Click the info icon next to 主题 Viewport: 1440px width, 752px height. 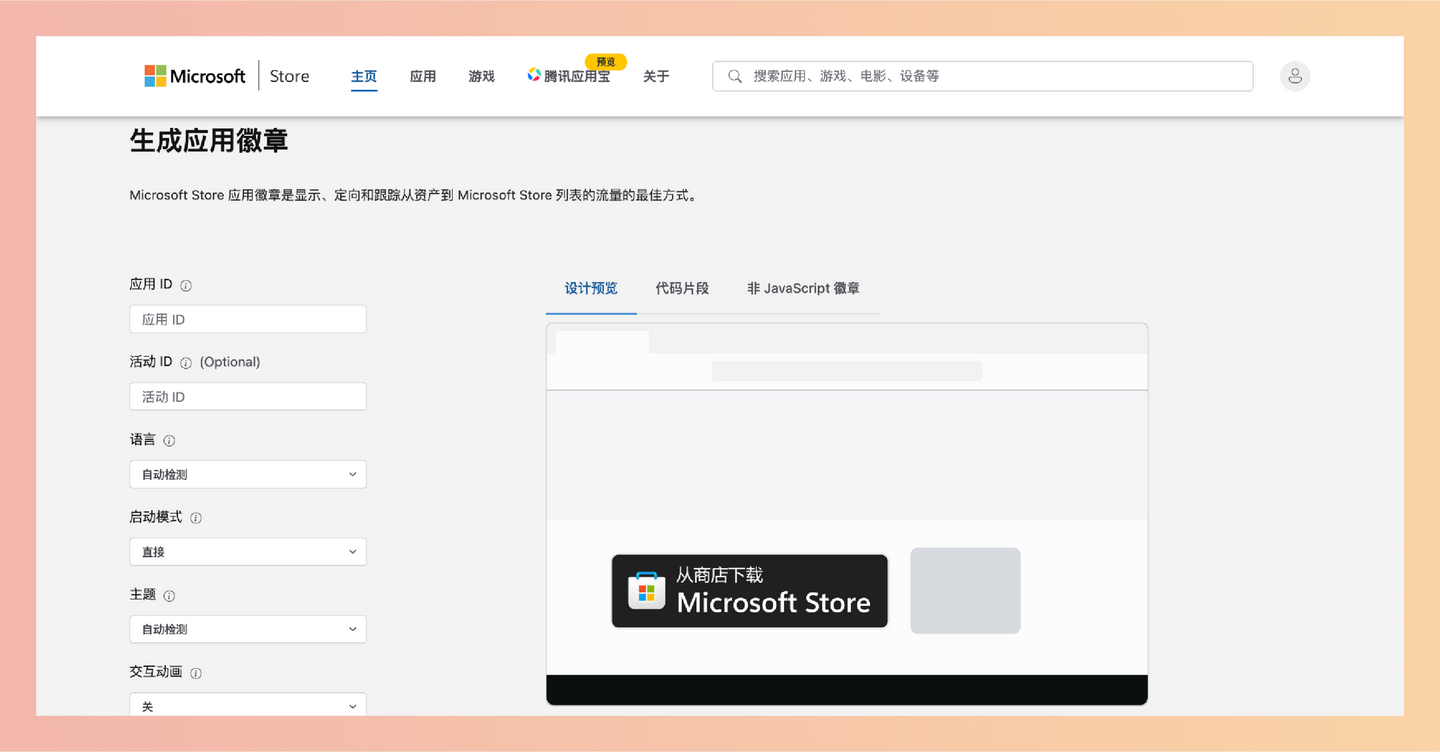click(x=168, y=595)
